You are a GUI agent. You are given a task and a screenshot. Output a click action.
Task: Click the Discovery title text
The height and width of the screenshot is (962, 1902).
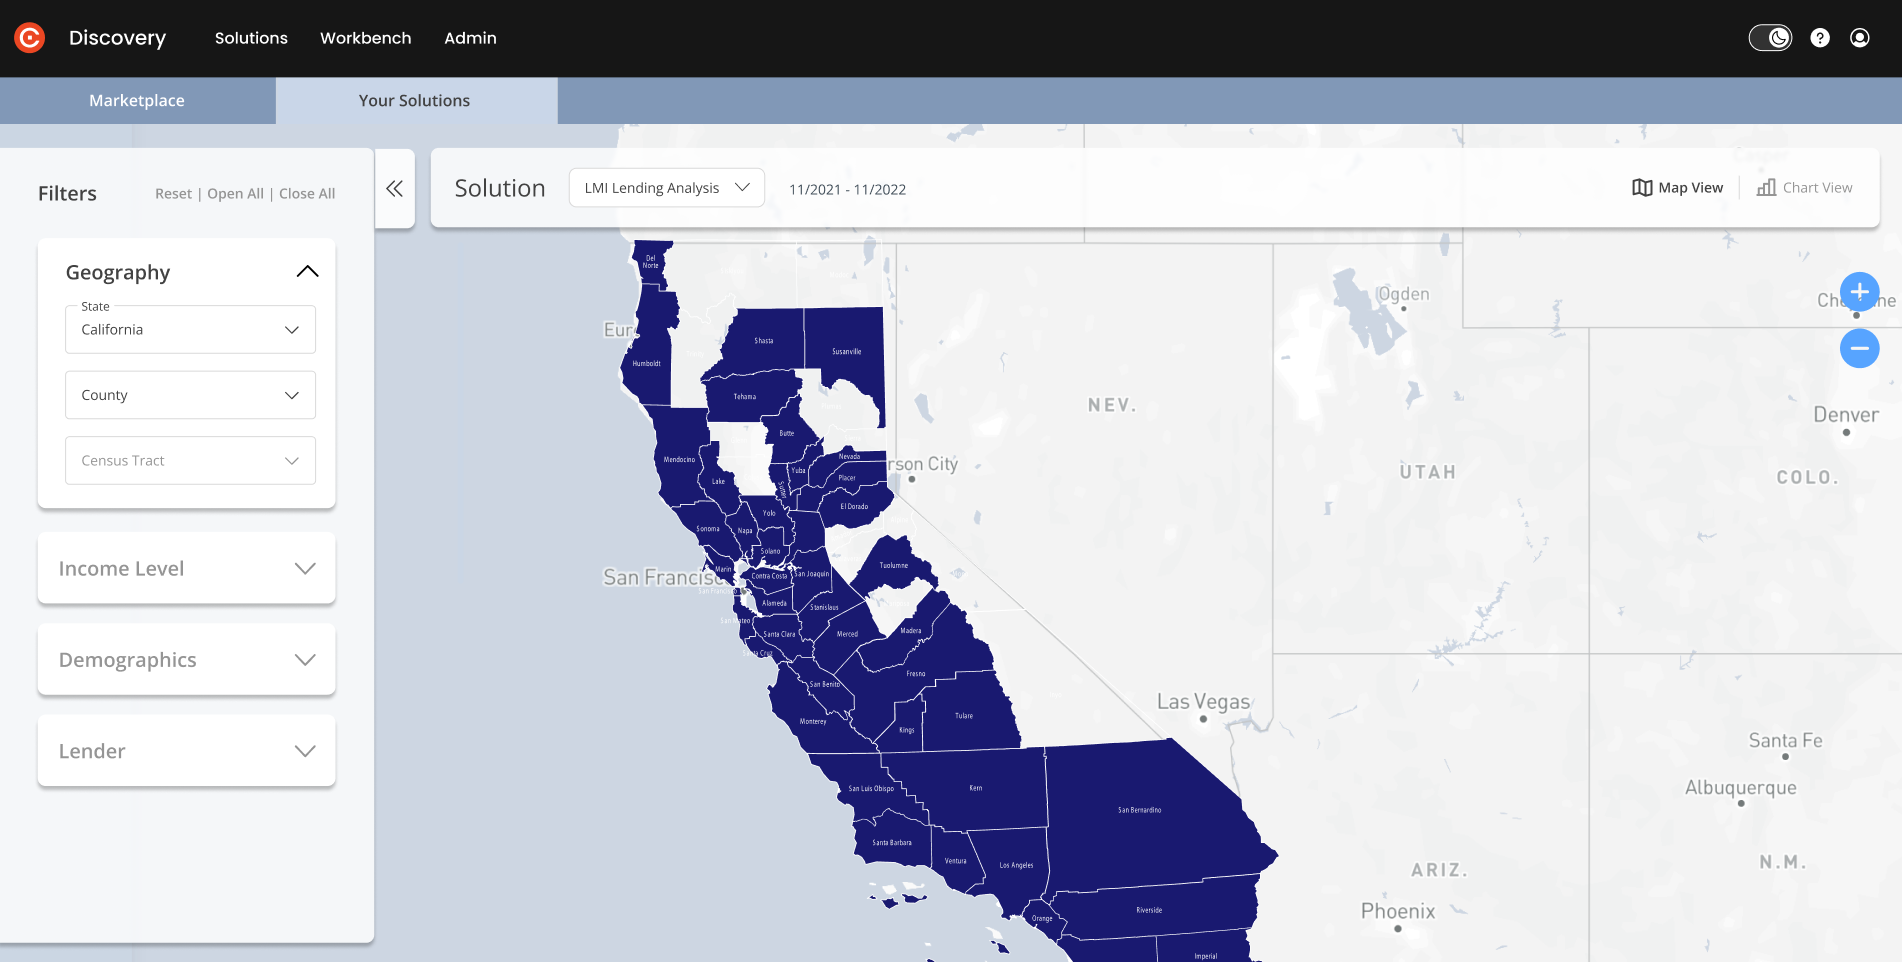point(117,38)
